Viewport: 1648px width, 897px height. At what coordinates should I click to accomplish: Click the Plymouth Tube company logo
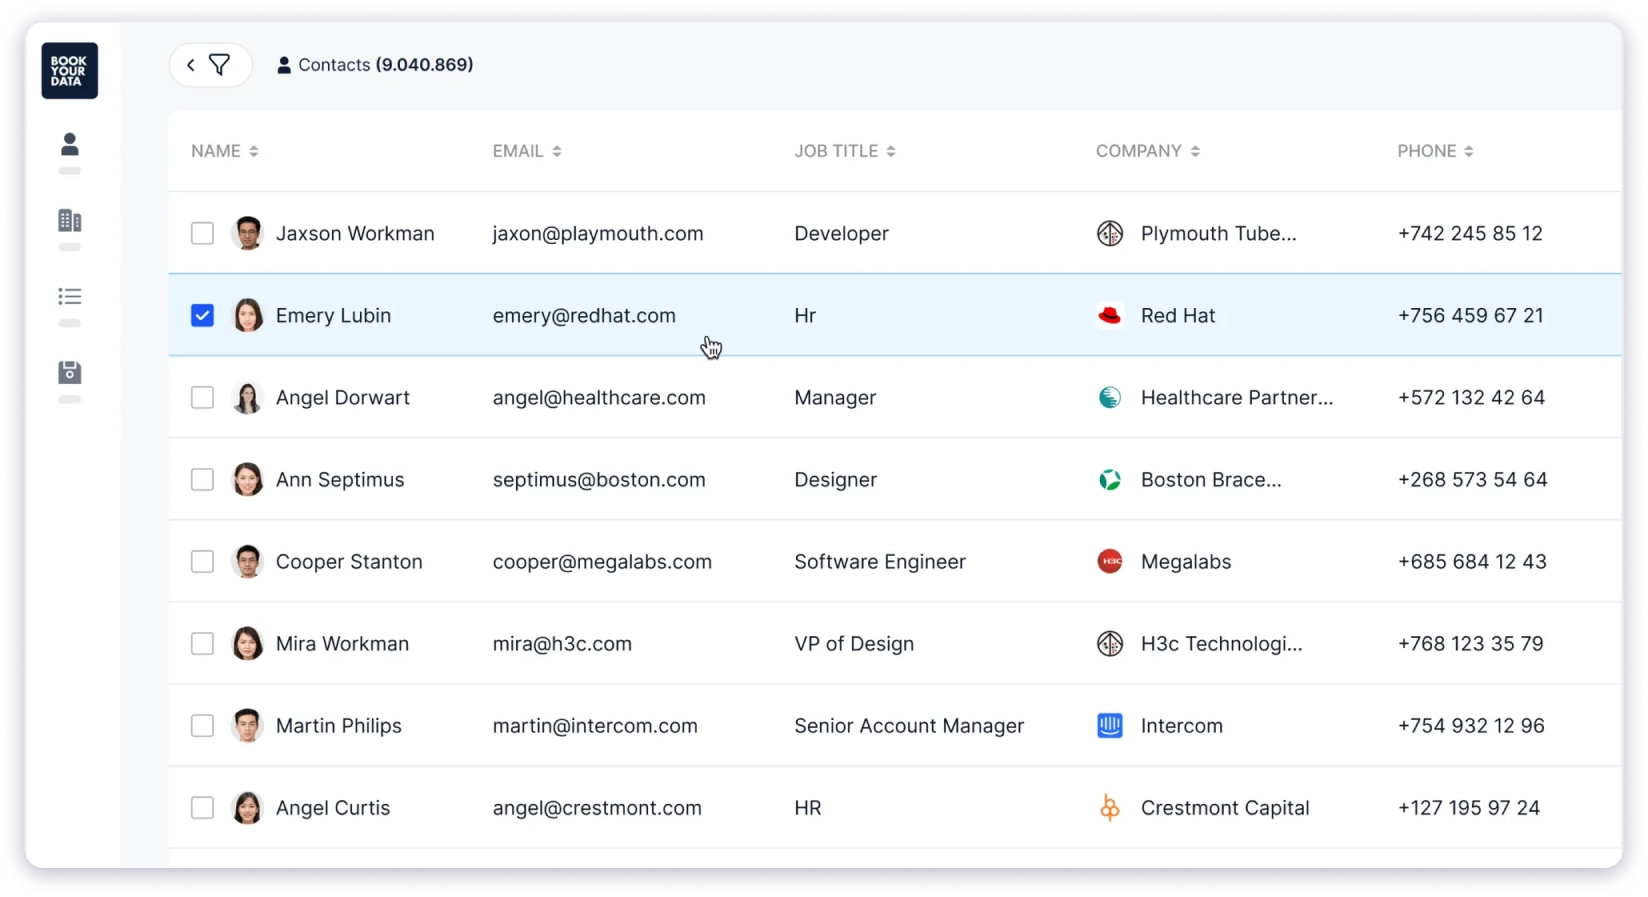point(1109,233)
